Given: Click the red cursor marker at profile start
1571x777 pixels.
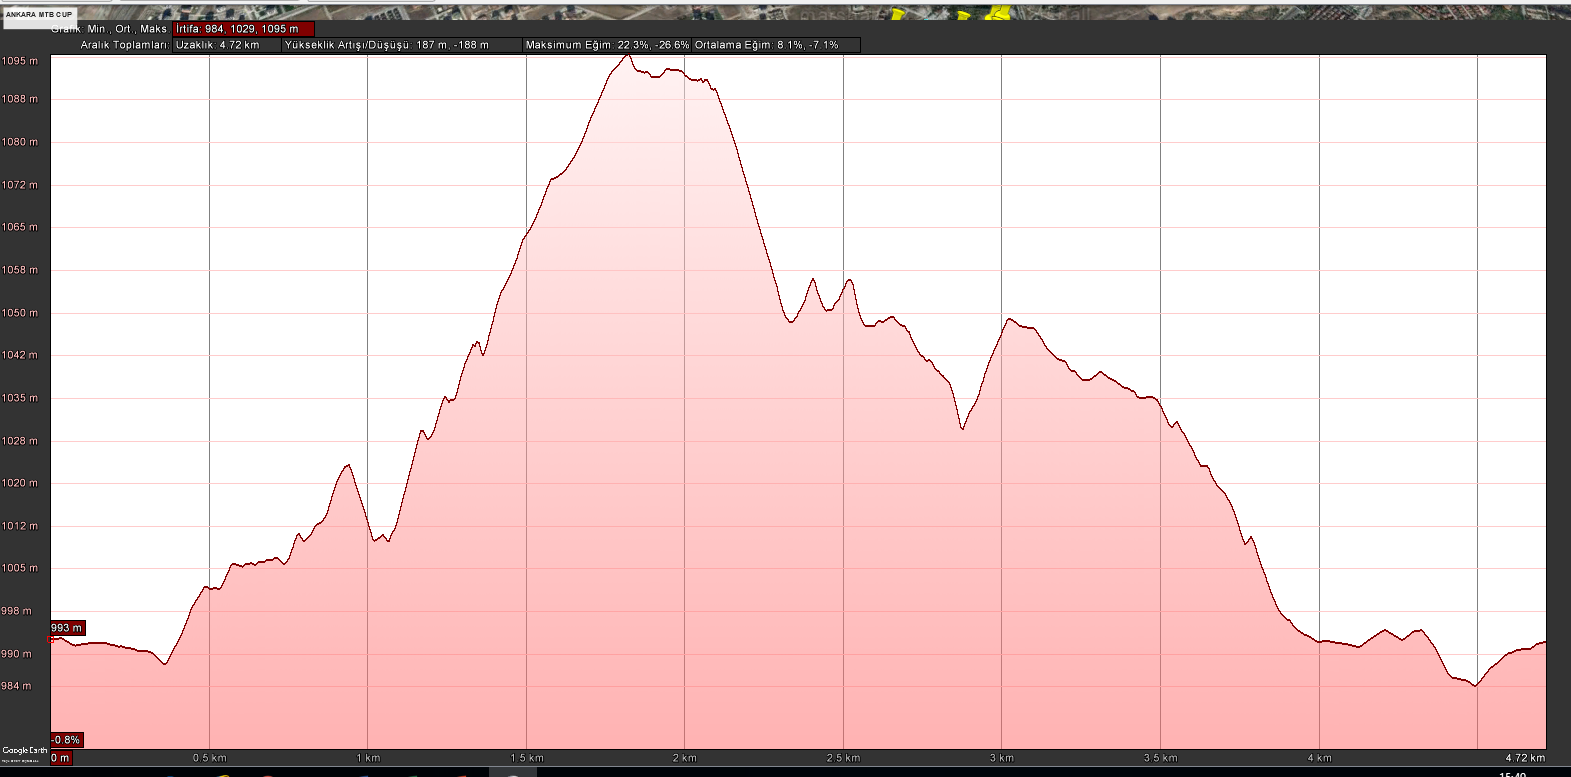Looking at the screenshot, I should (52, 638).
